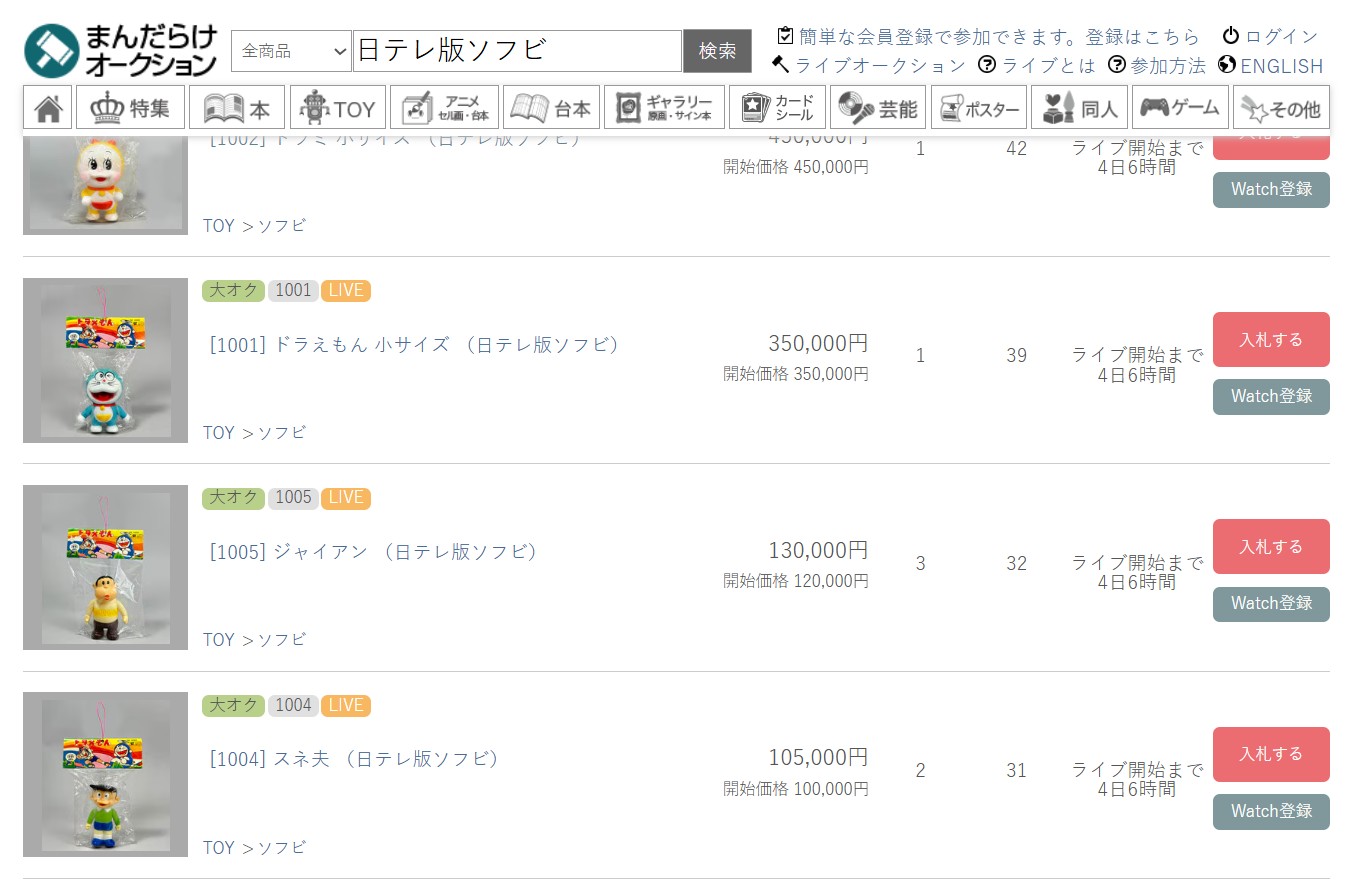Open the ポスター menu item
1366x892 pixels.
979,108
